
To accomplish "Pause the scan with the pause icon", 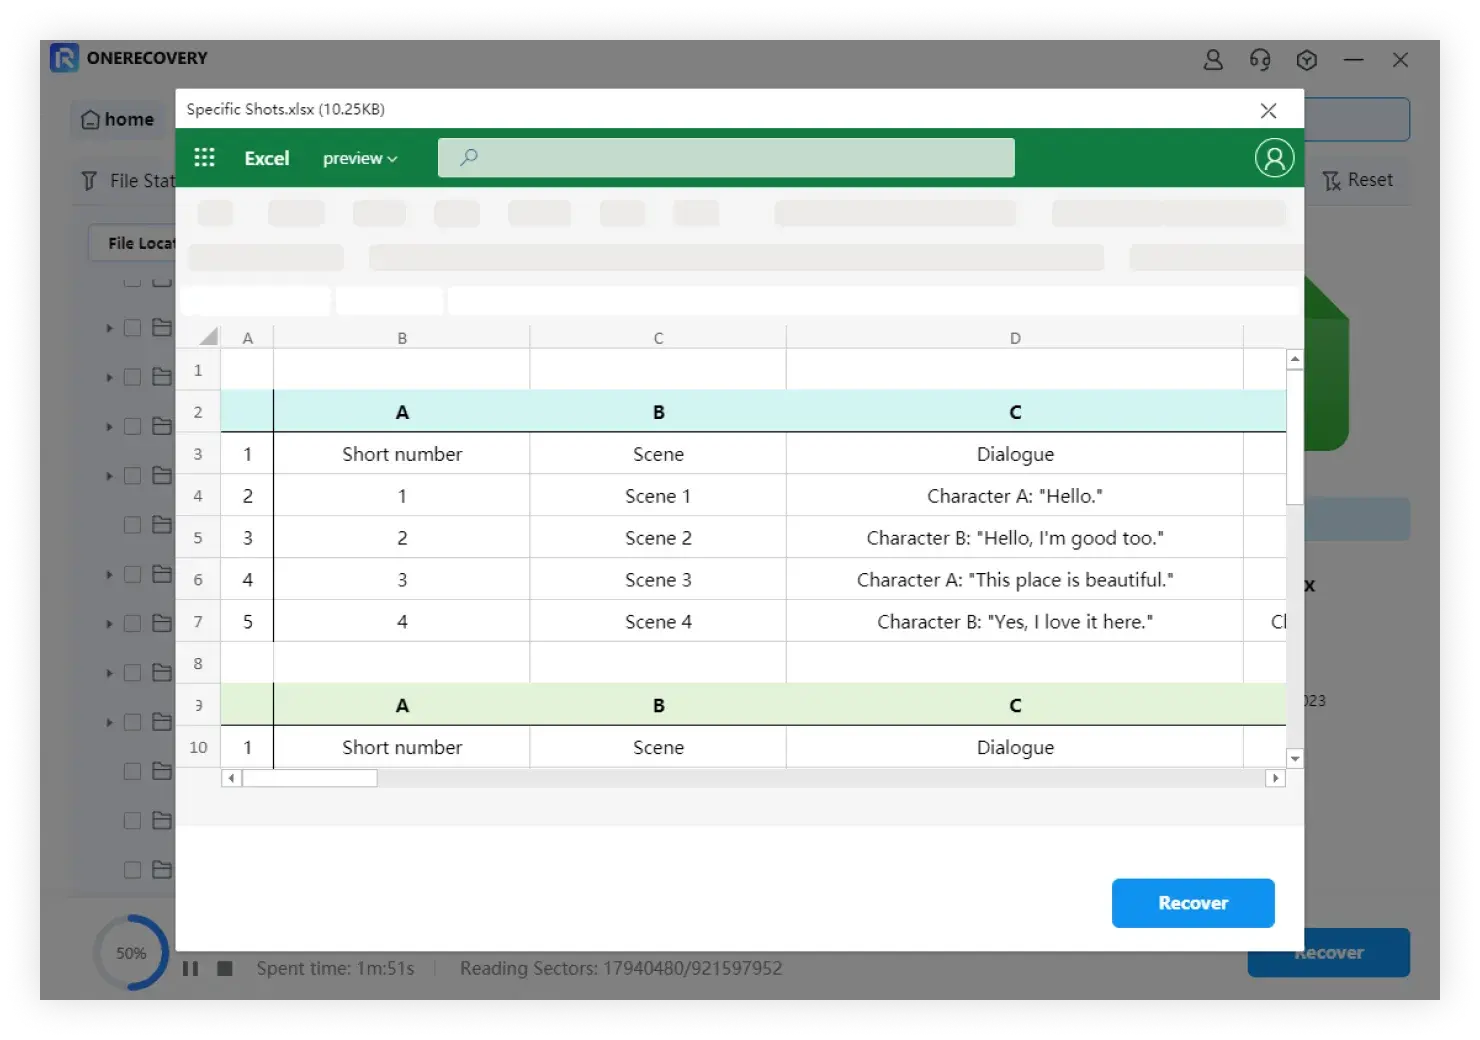I will pos(191,968).
